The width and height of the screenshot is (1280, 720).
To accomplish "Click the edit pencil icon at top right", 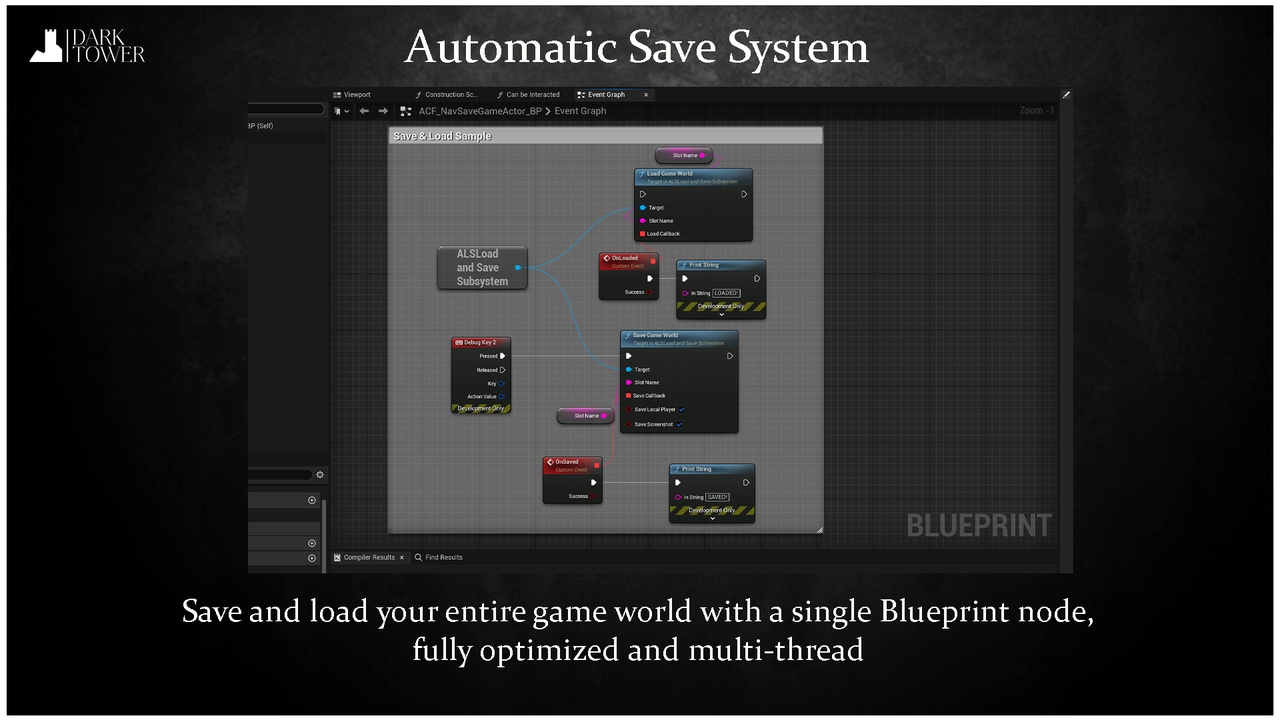I will pos(1065,94).
